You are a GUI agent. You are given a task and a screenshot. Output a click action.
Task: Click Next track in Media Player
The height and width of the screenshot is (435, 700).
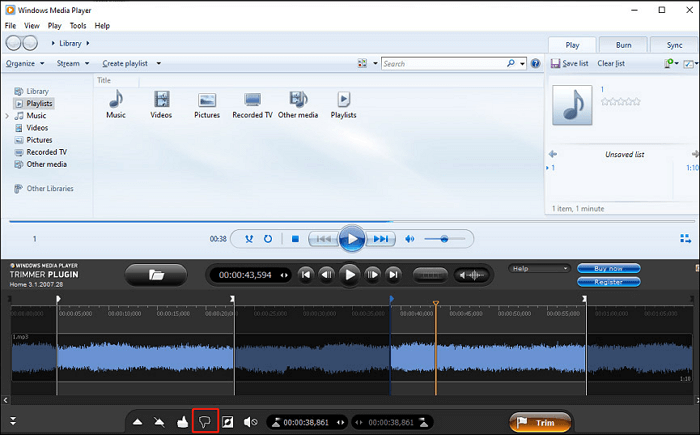click(x=380, y=239)
